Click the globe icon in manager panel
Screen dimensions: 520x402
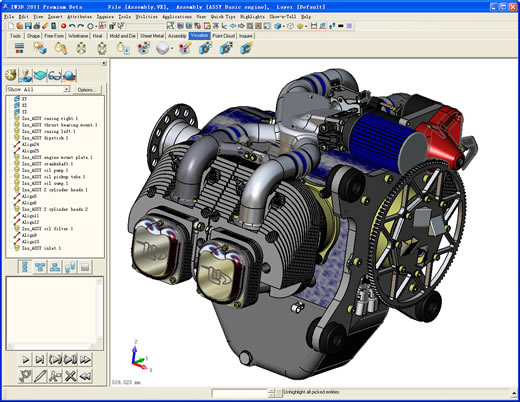pyautogui.click(x=70, y=76)
